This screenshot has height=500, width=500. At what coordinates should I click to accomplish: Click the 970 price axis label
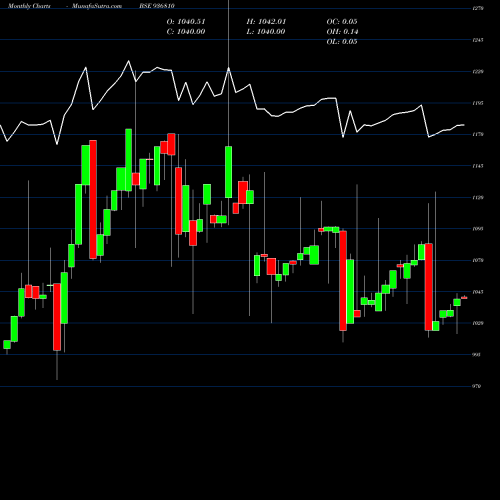(477, 386)
